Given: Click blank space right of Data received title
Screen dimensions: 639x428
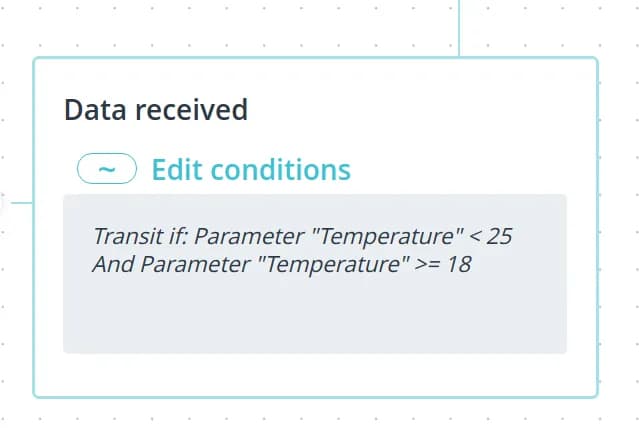Looking at the screenshot, I should [x=420, y=110].
